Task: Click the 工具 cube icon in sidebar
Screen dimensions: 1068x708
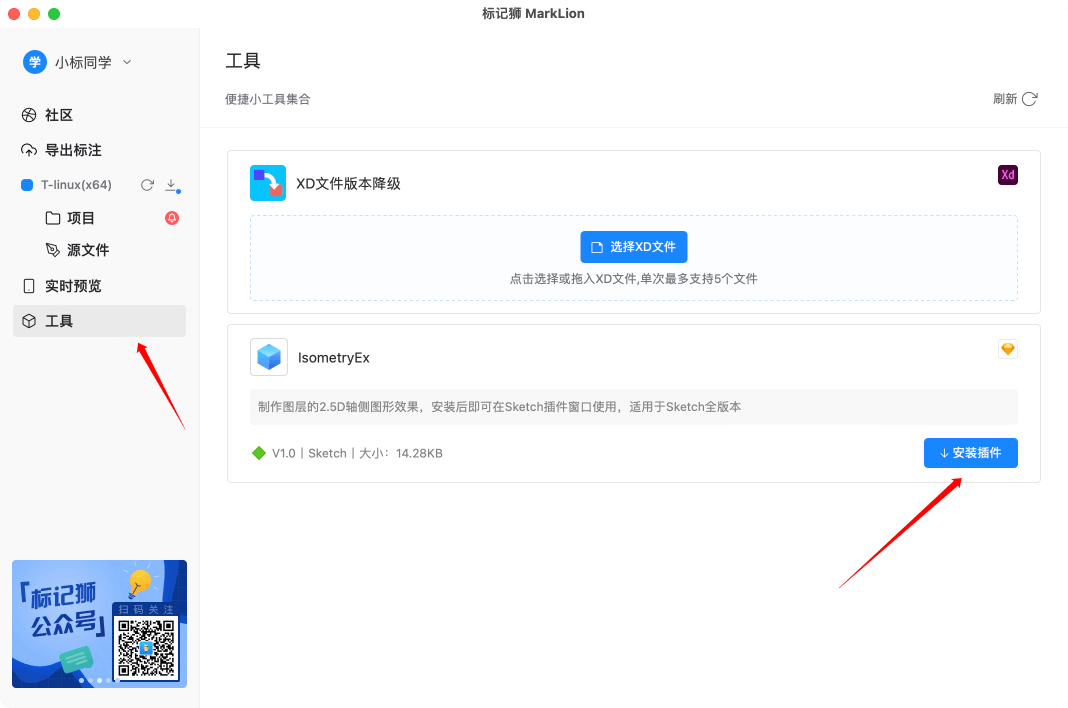Action: [x=29, y=321]
